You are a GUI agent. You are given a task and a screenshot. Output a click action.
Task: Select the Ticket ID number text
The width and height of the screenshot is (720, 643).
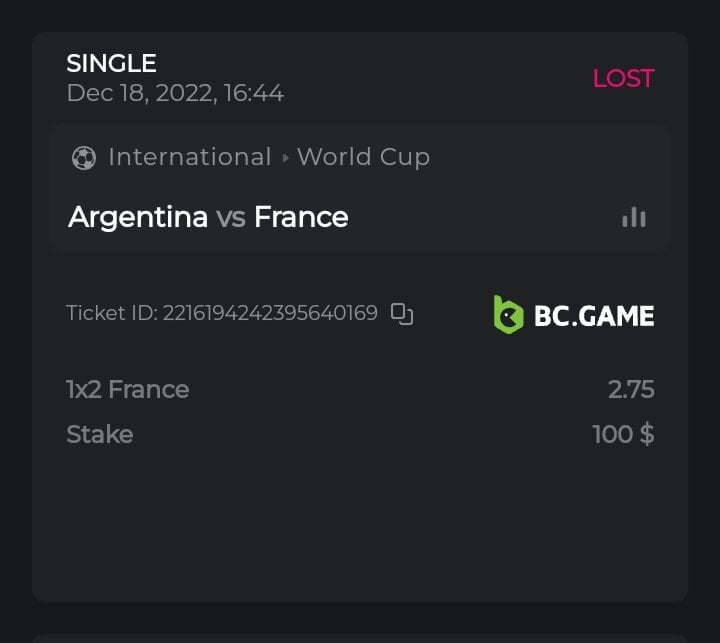tap(270, 313)
